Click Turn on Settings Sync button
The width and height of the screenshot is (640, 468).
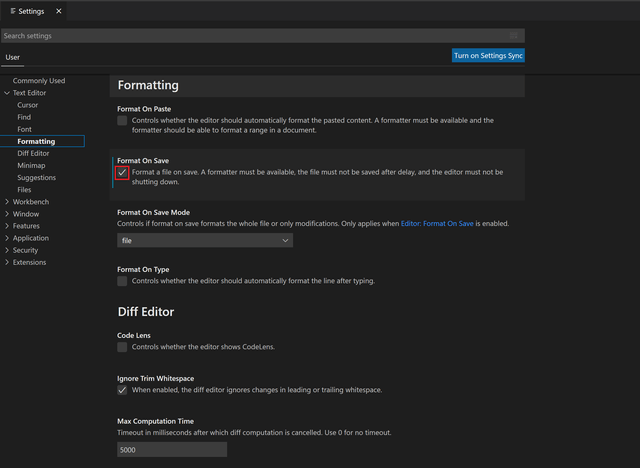click(x=488, y=56)
